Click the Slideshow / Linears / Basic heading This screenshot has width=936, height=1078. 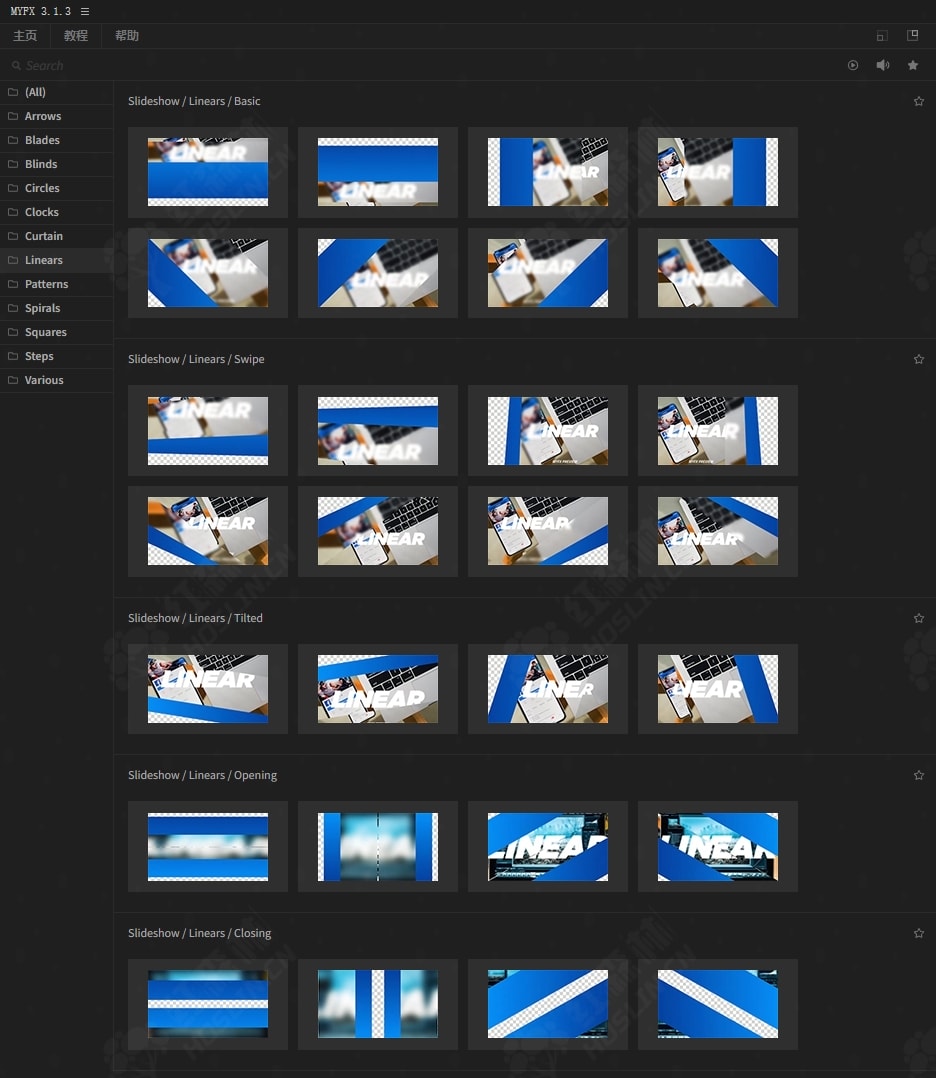pos(194,101)
